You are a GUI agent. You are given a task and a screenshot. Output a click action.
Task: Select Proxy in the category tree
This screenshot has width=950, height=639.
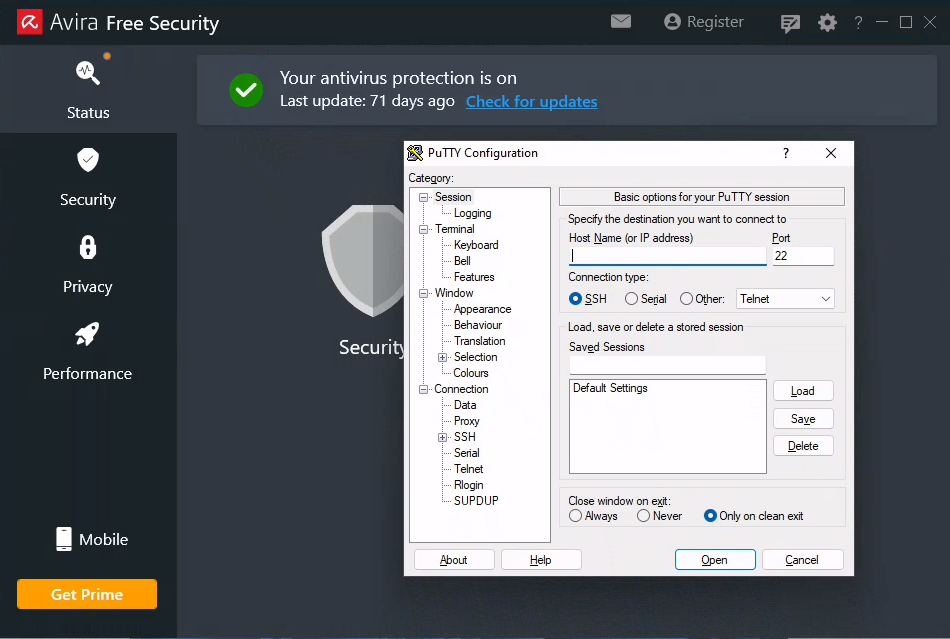pyautogui.click(x=467, y=421)
